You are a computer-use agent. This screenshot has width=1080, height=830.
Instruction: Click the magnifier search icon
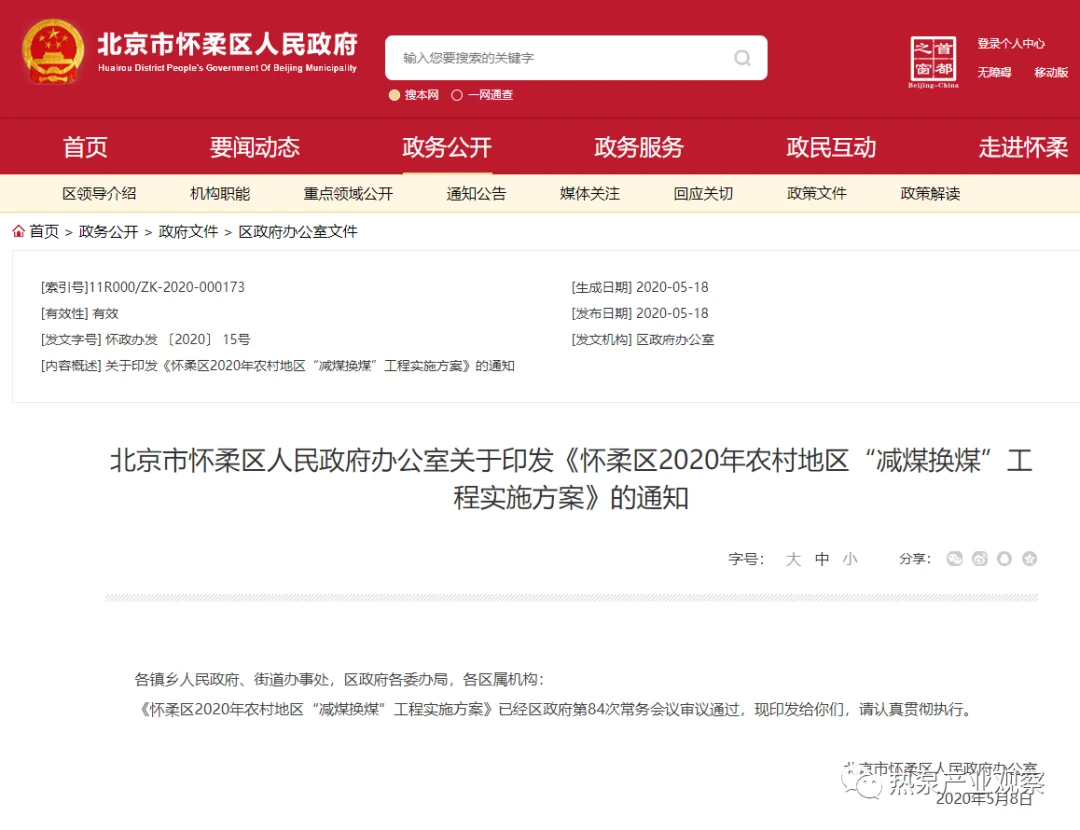click(x=742, y=58)
